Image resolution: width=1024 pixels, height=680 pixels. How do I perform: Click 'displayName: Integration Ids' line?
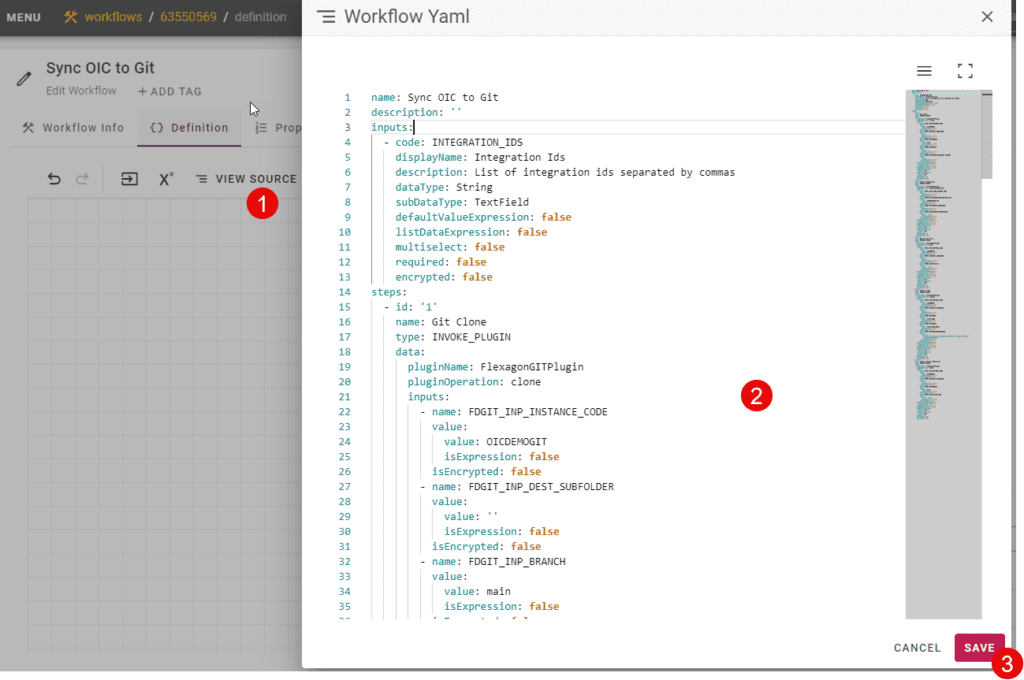(x=480, y=157)
